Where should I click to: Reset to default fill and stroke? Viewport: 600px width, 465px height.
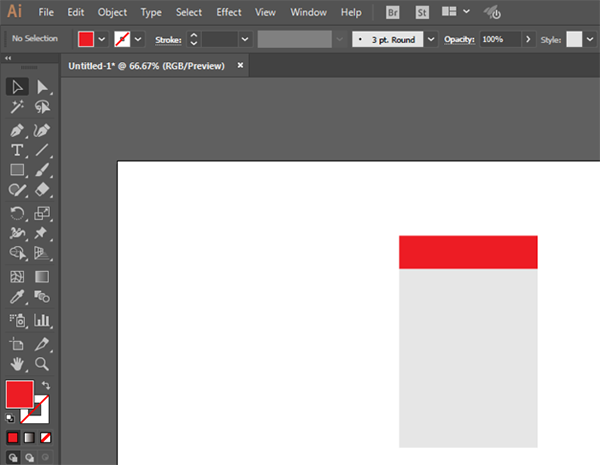tap(10, 418)
